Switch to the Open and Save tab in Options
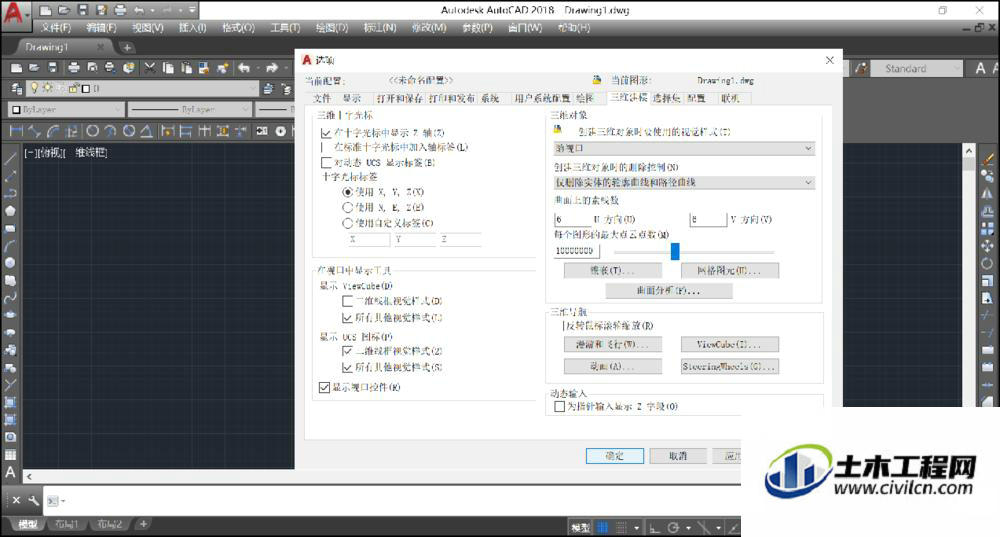Screen dimensions: 1000x537 click(x=399, y=98)
